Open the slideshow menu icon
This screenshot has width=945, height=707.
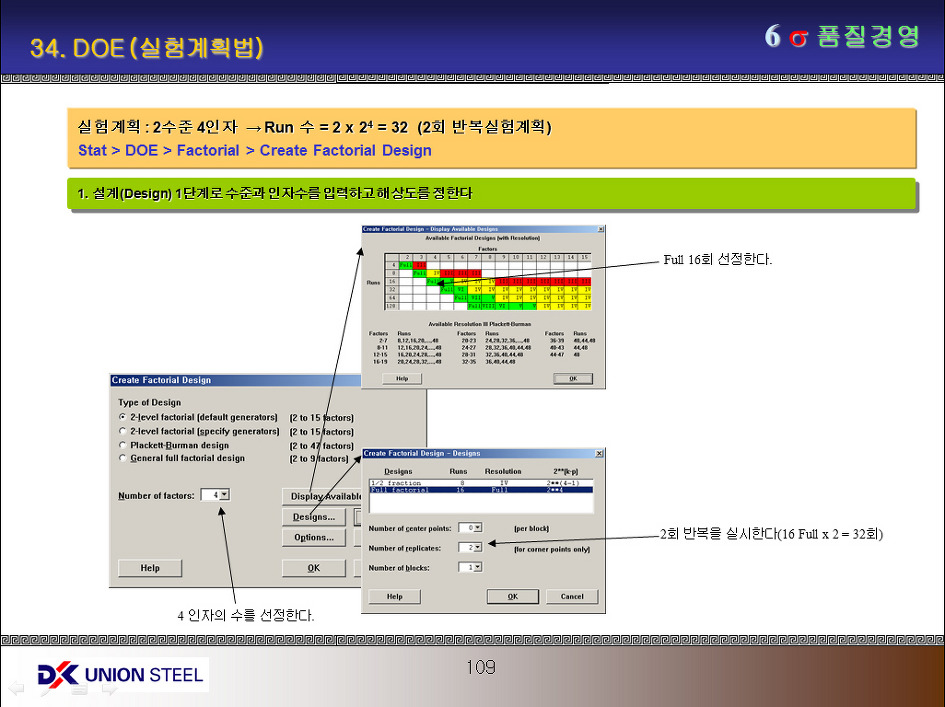[79, 688]
